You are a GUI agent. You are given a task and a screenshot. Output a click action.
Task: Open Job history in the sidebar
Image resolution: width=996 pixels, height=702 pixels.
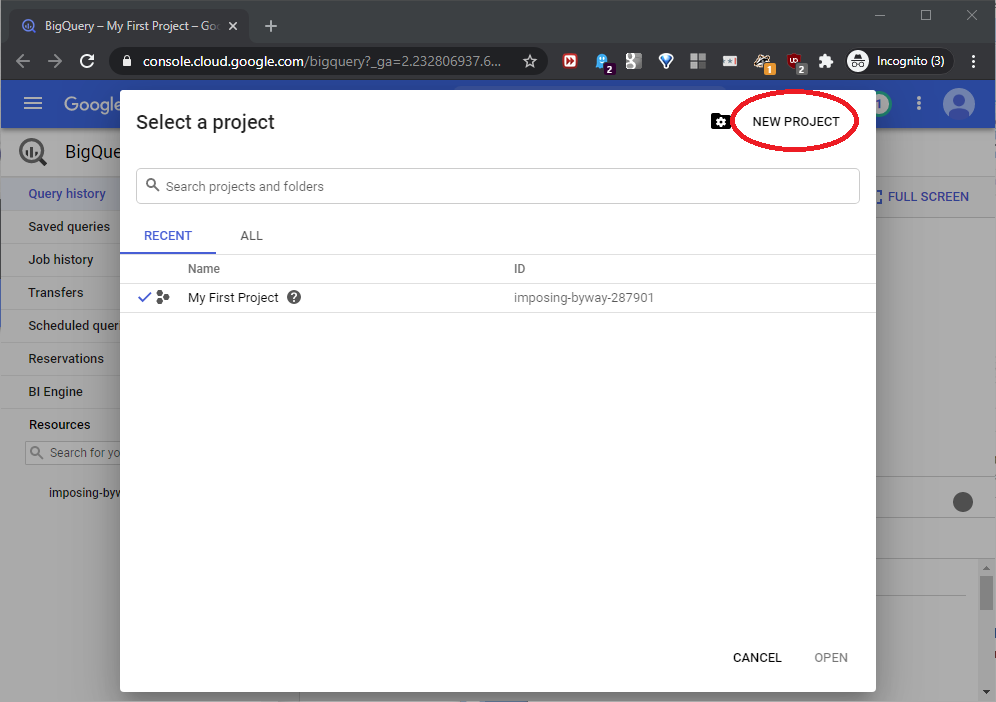coord(61,260)
